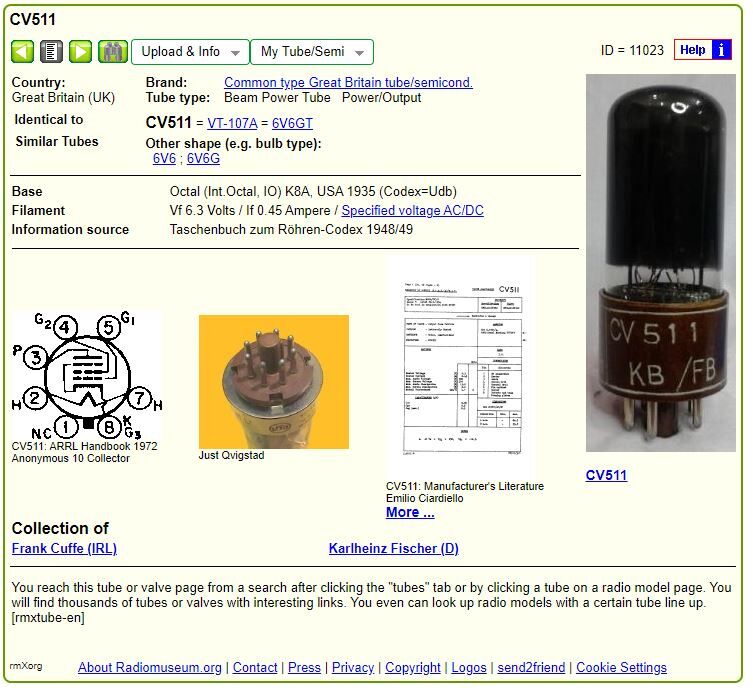Open Common type Great Britain tube link
The image size is (753, 691).
click(348, 82)
